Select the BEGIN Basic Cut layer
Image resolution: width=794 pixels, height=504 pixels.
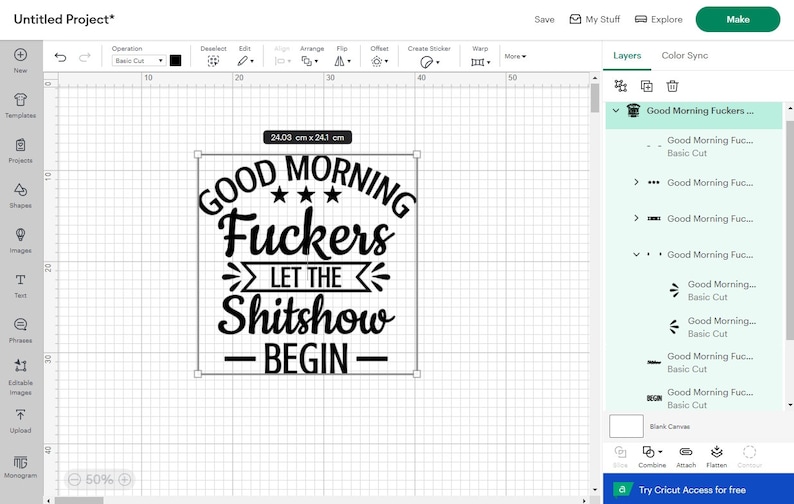click(x=694, y=398)
